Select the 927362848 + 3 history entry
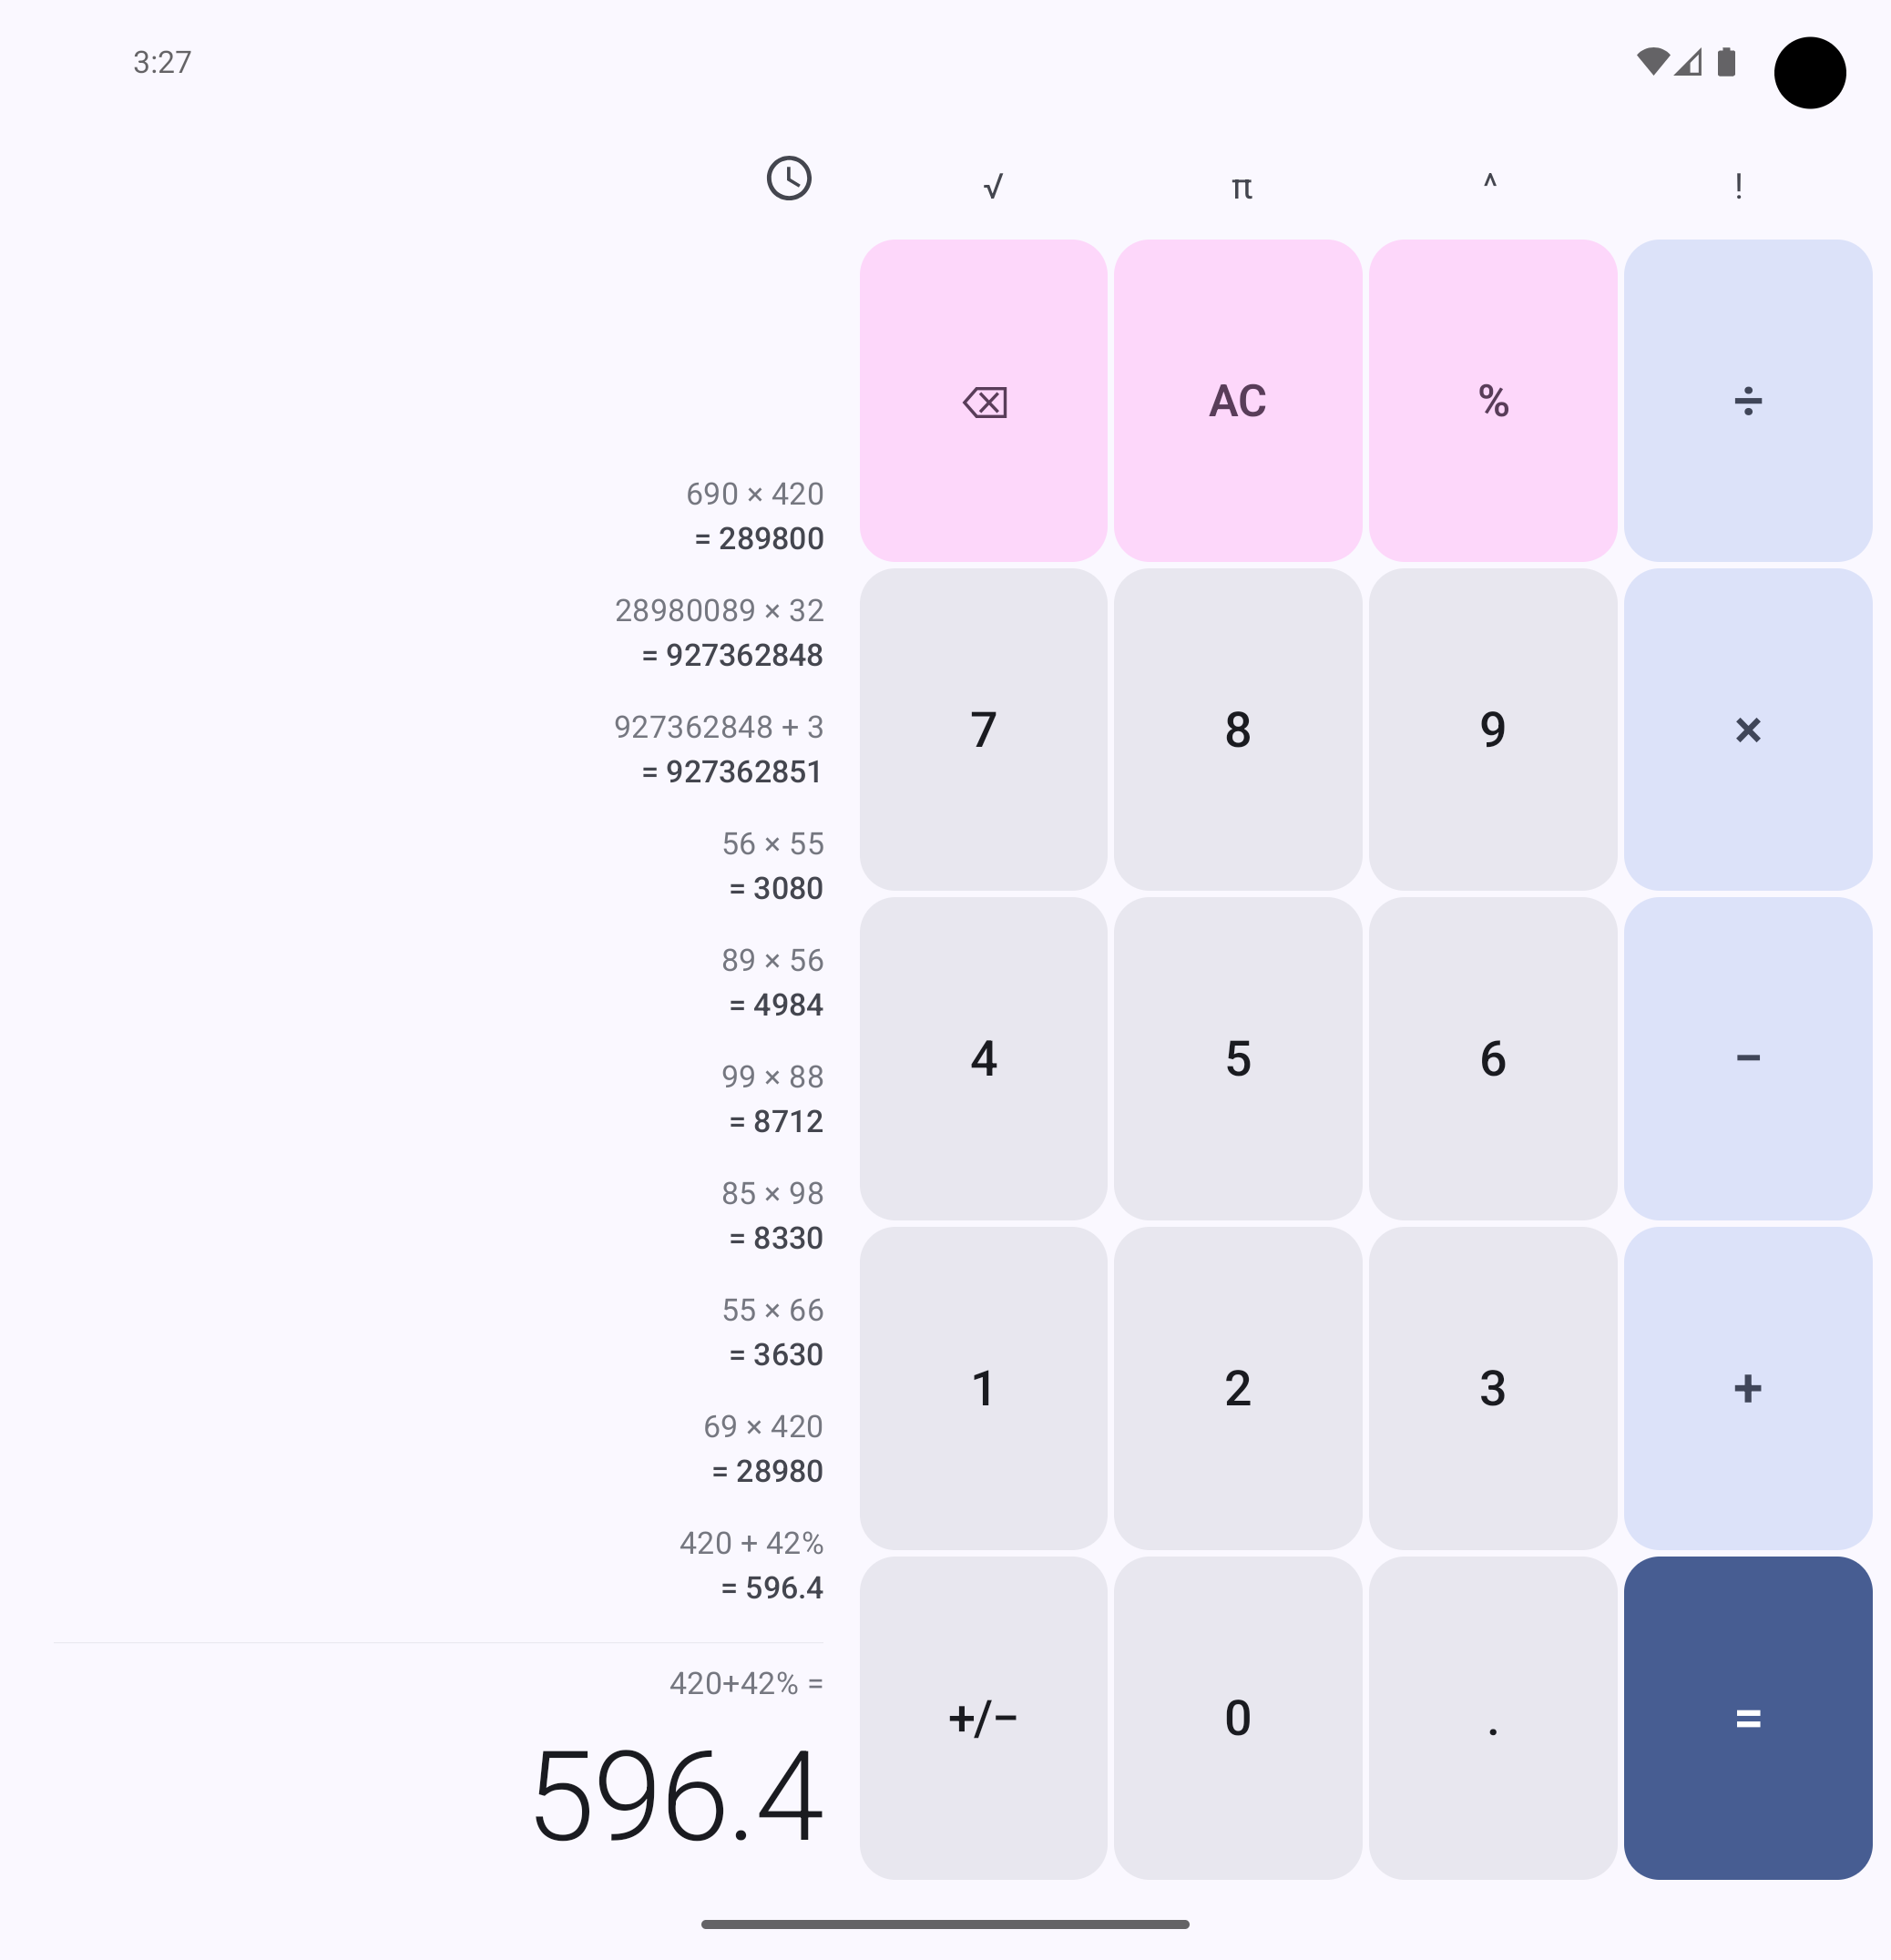 point(720,749)
